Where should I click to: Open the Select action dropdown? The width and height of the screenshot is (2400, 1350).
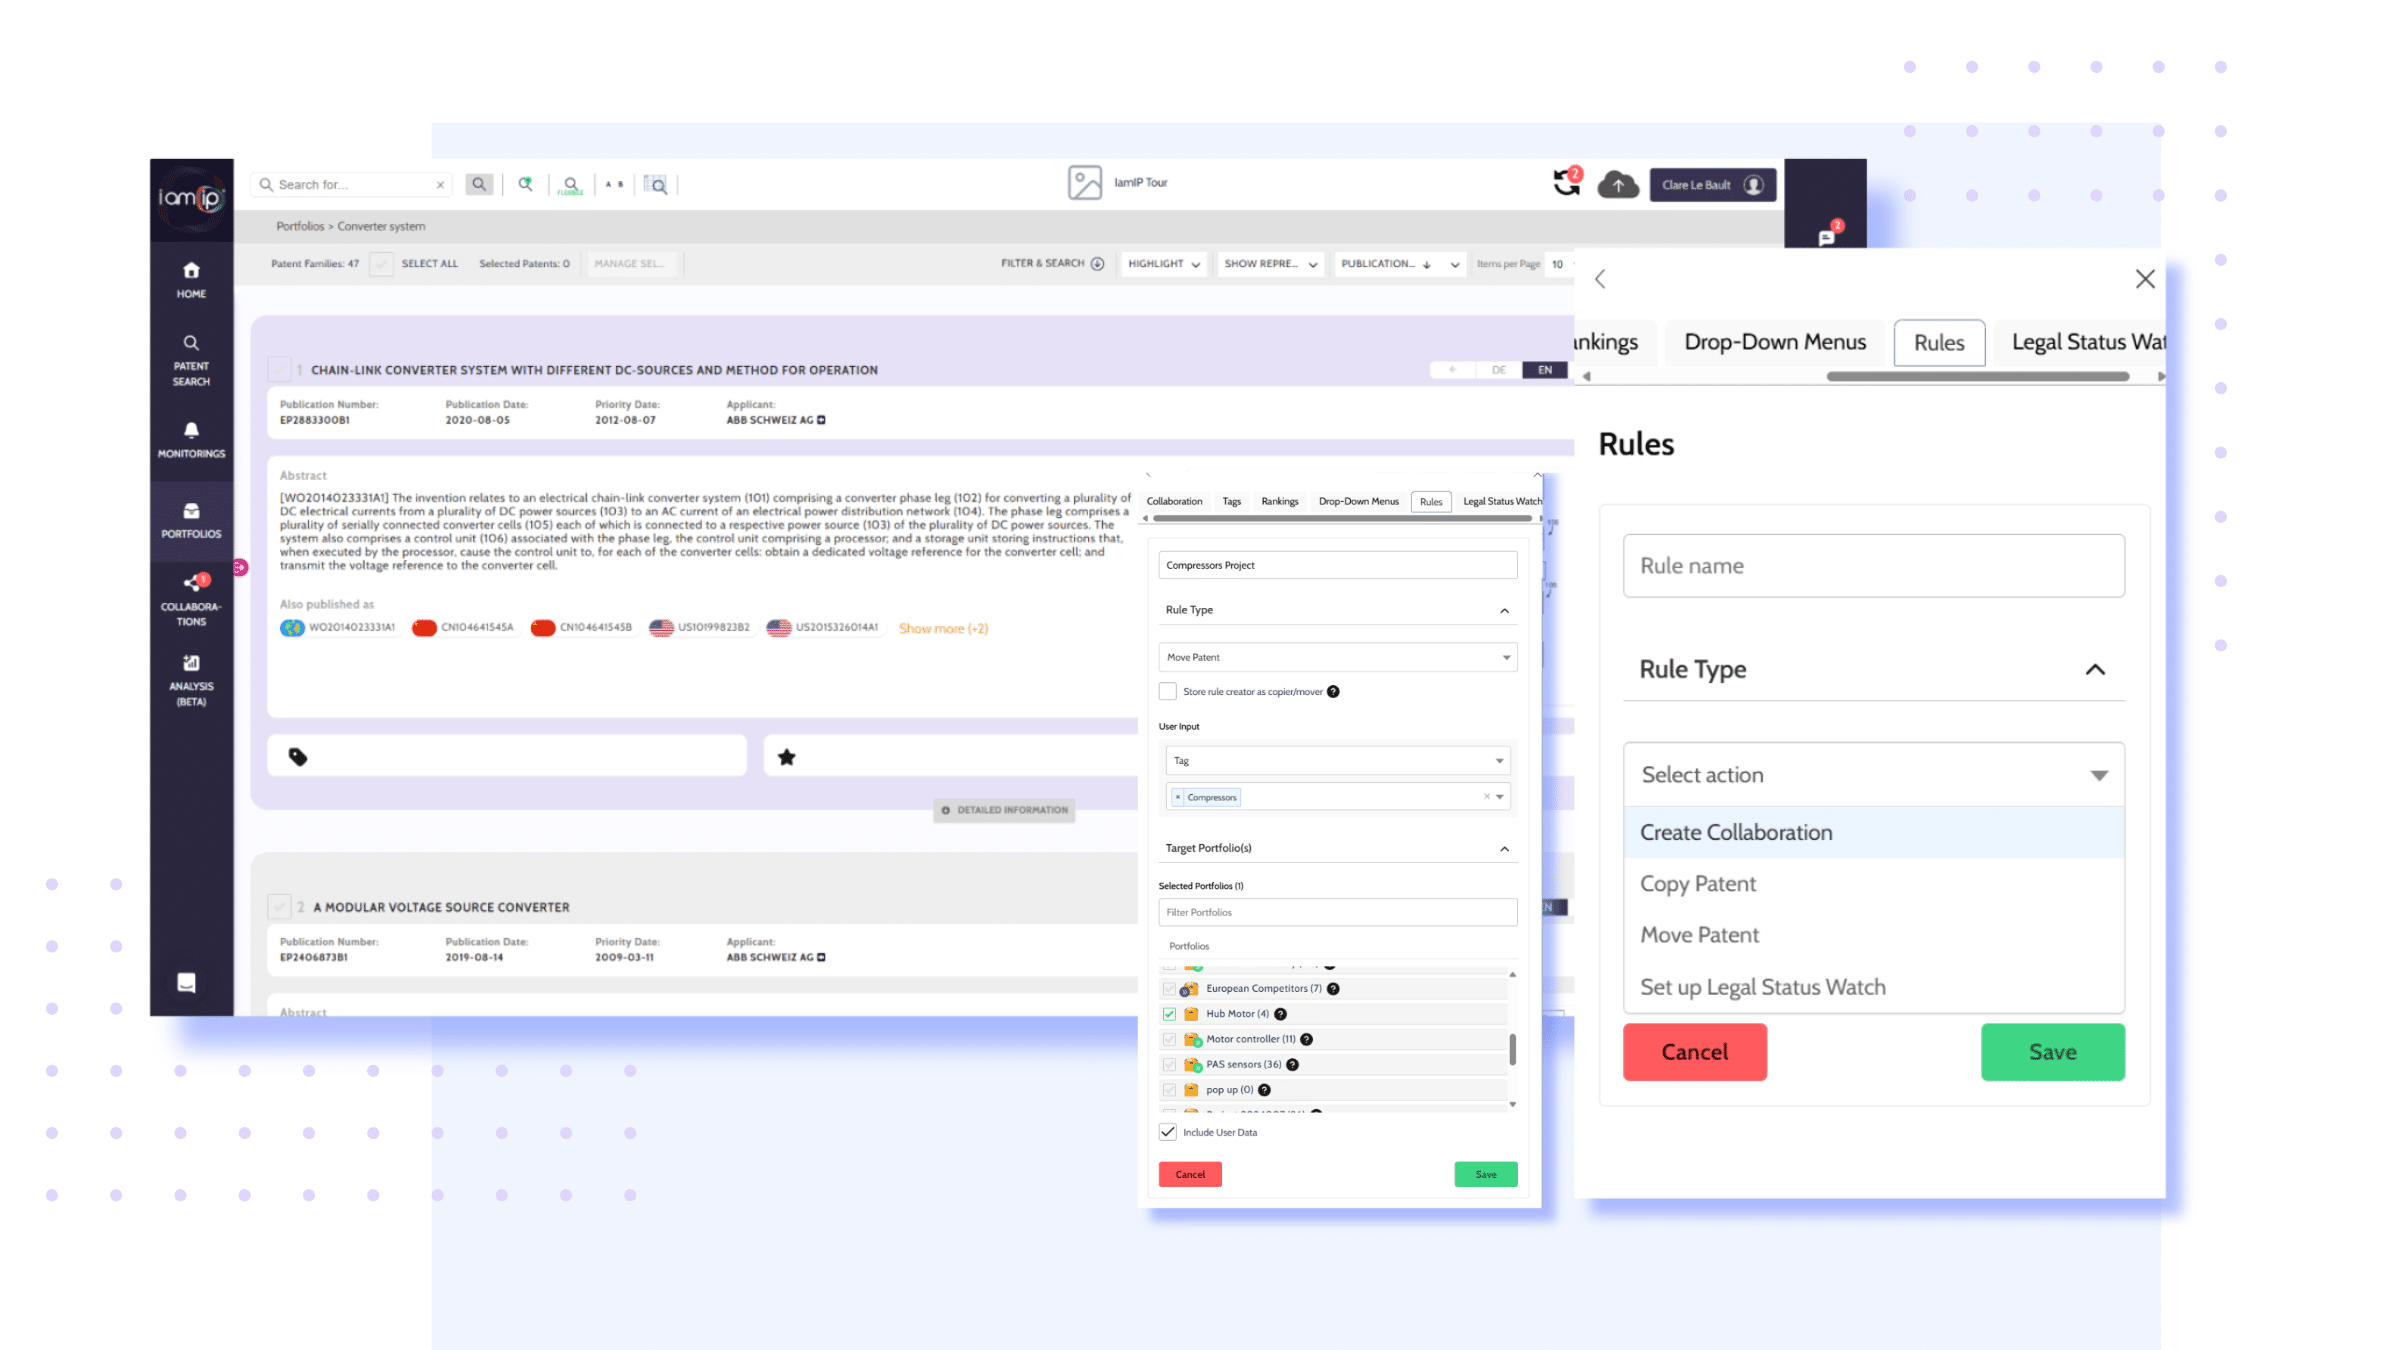pyautogui.click(x=1873, y=775)
